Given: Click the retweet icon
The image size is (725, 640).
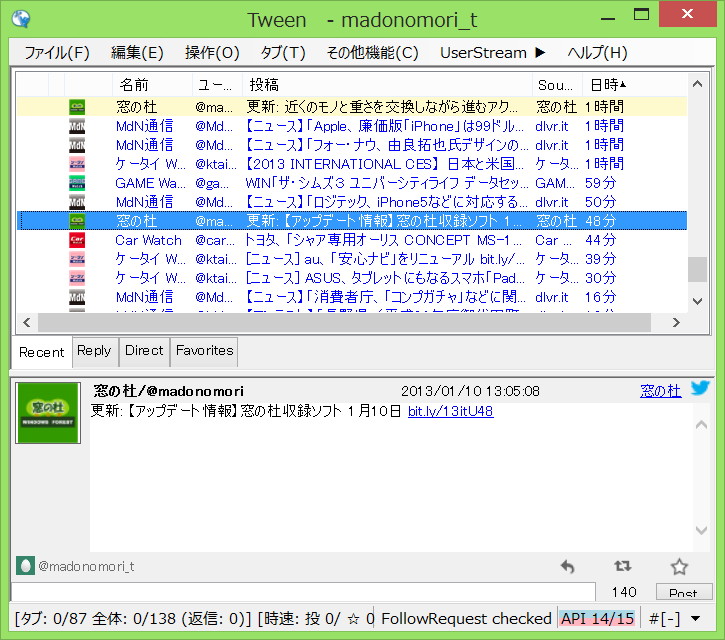Looking at the screenshot, I should click(622, 566).
